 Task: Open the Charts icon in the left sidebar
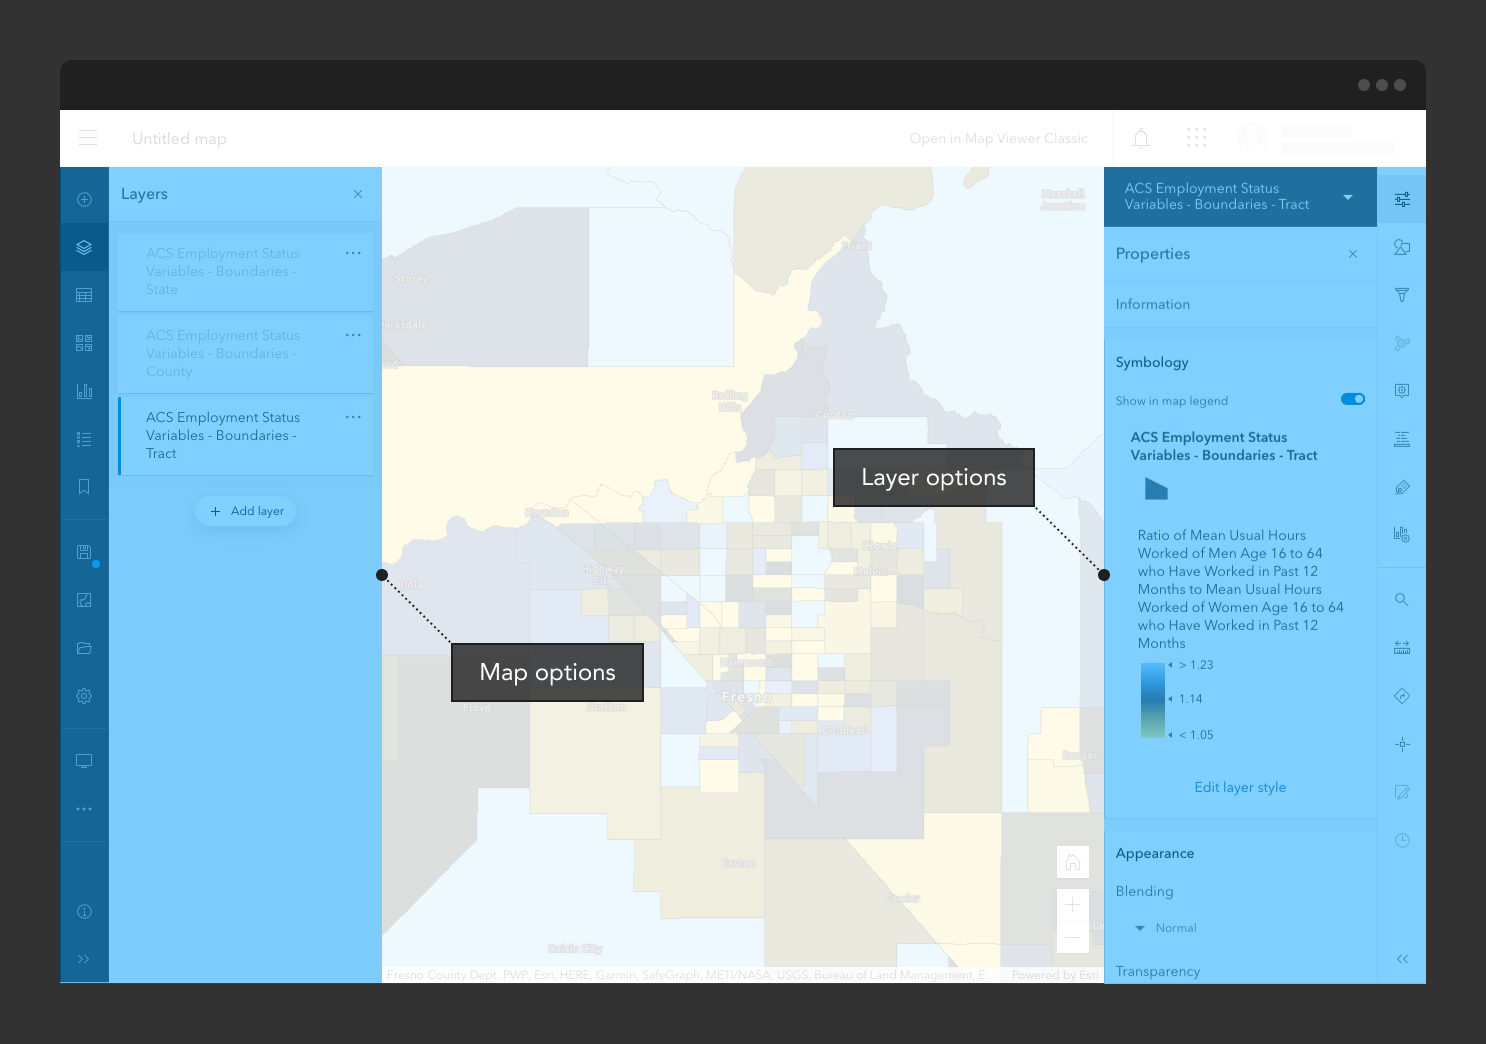pyautogui.click(x=84, y=390)
